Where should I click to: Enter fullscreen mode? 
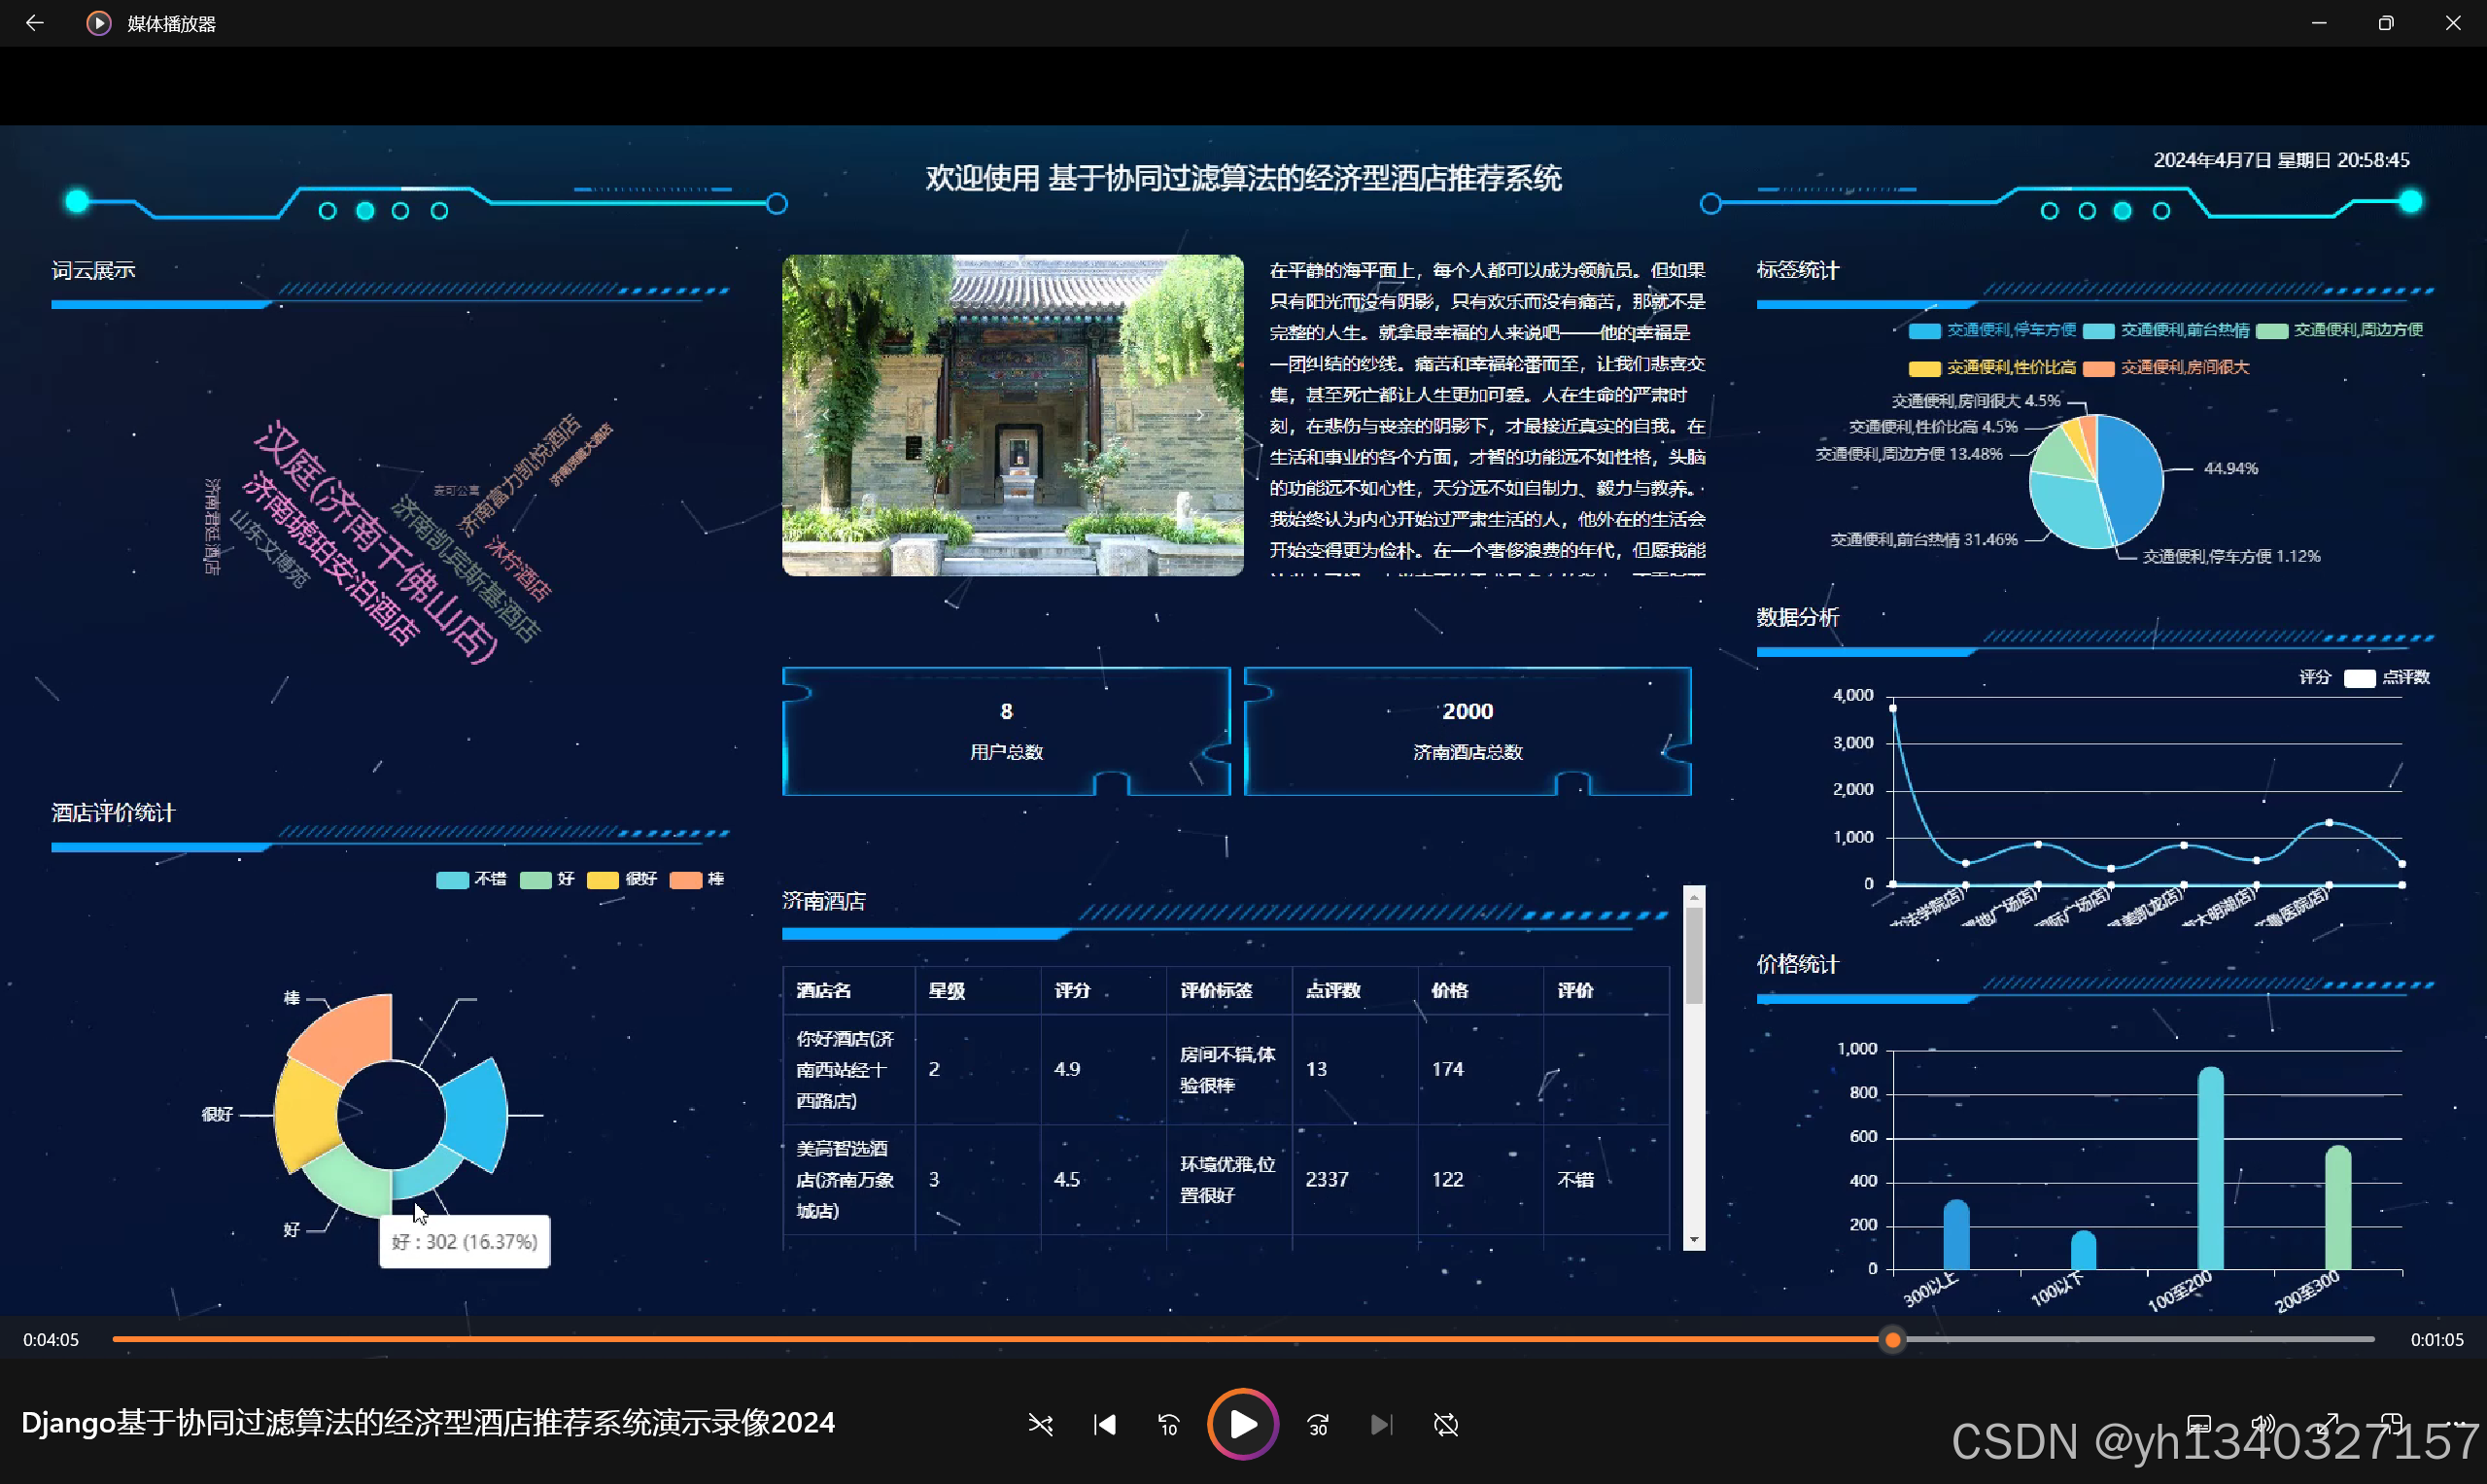(x=2327, y=1426)
